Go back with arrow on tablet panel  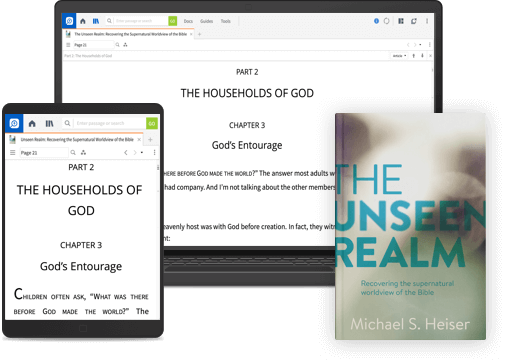(126, 153)
